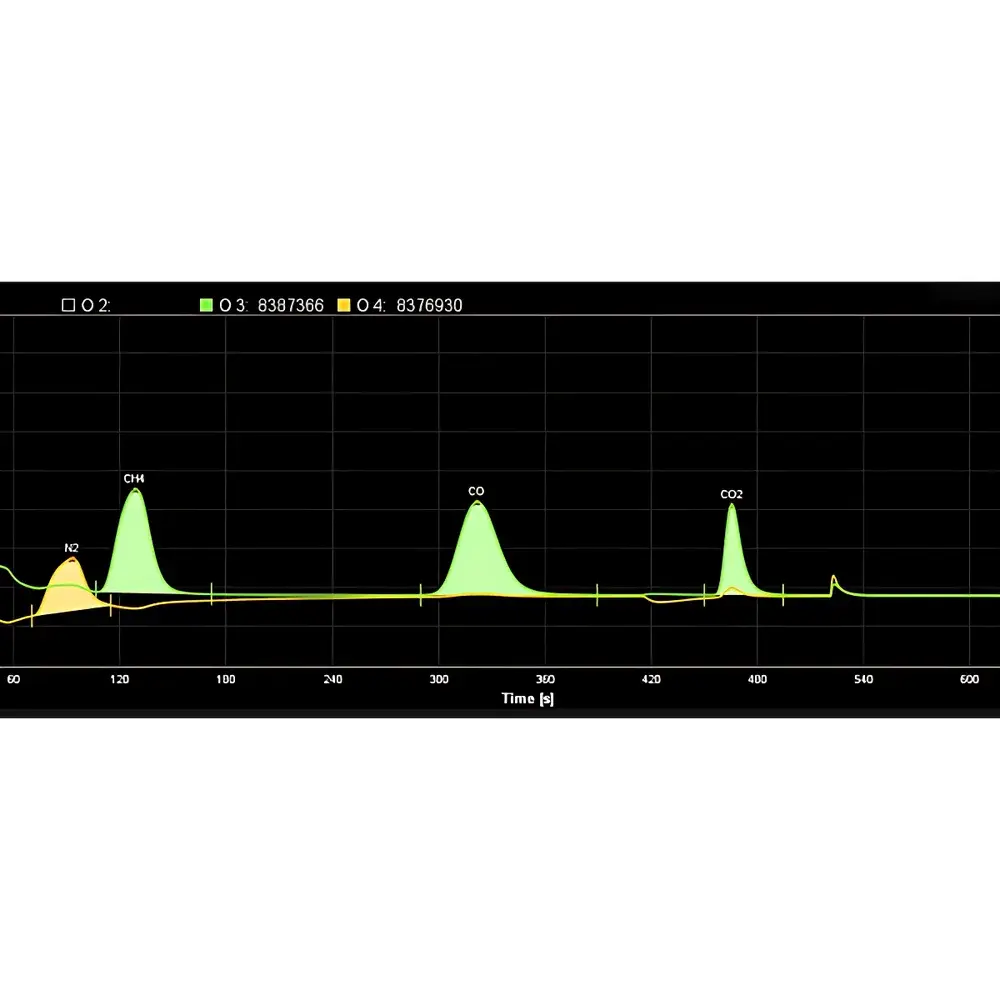Click the O 4 area value 8376930

coord(428,304)
